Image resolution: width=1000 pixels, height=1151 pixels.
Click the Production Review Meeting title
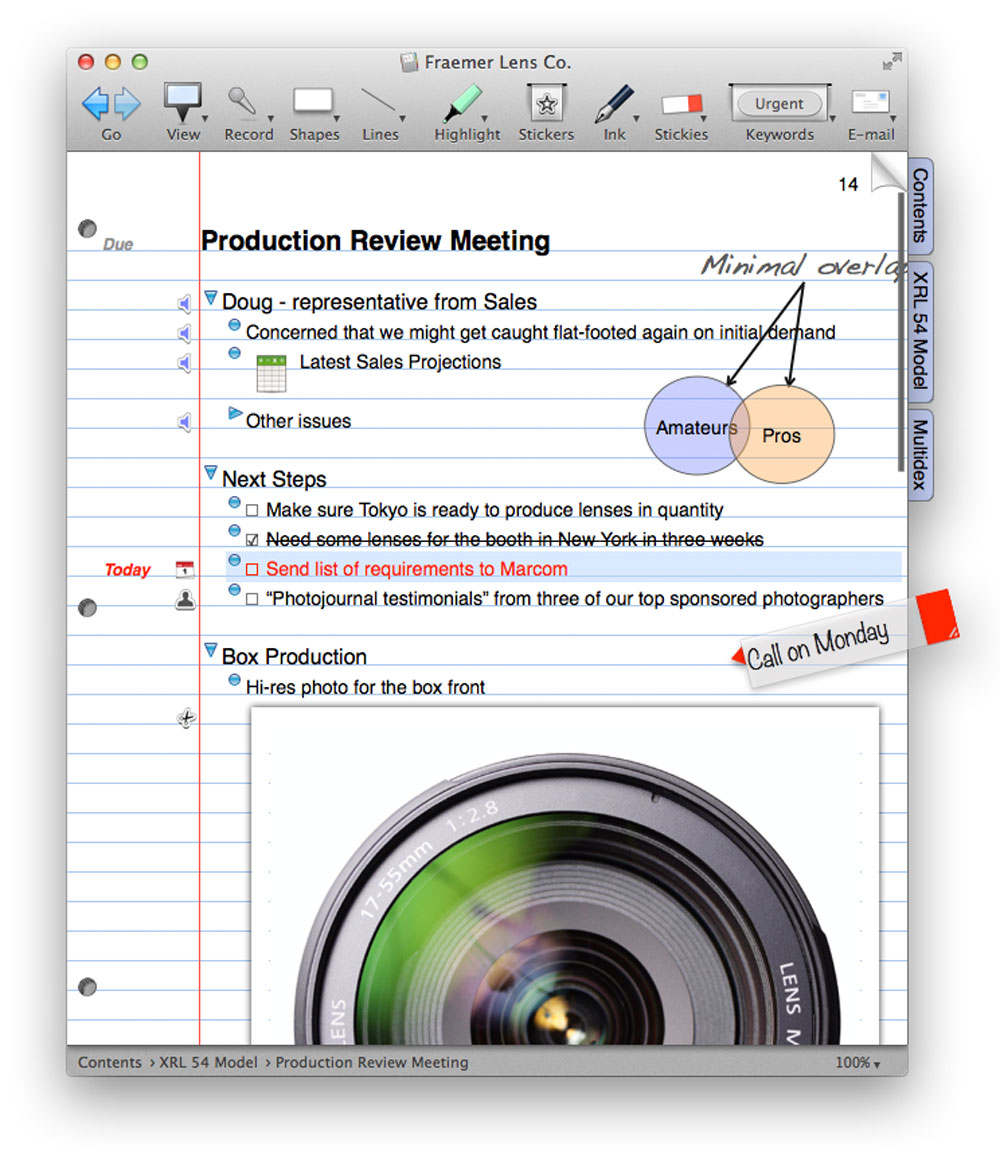click(375, 241)
